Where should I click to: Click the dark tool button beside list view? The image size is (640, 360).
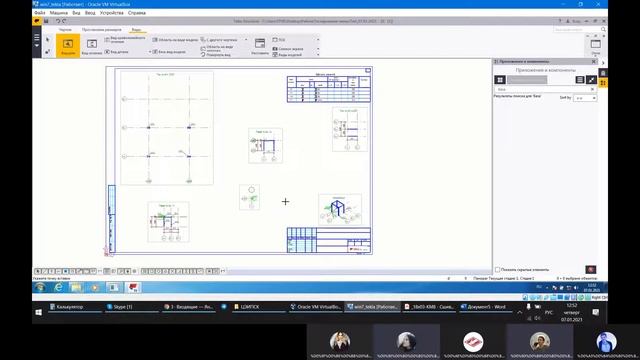click(591, 80)
